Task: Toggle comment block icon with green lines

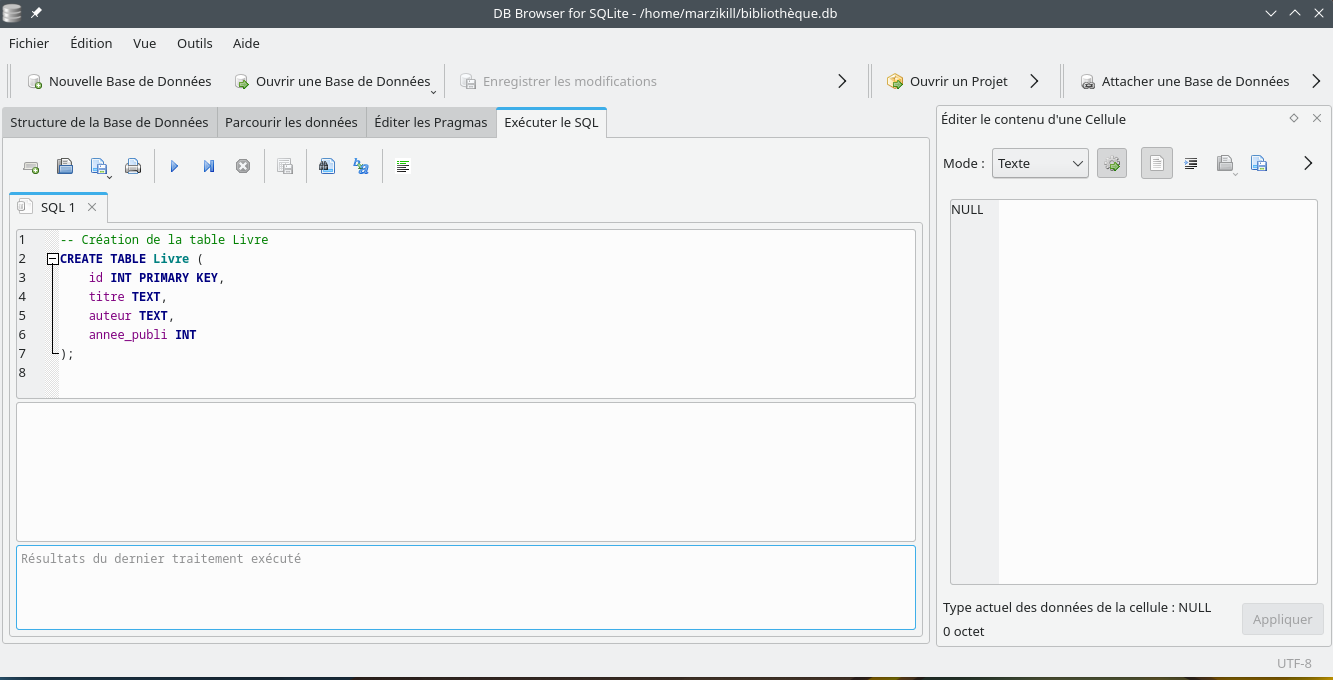Action: coord(403,167)
